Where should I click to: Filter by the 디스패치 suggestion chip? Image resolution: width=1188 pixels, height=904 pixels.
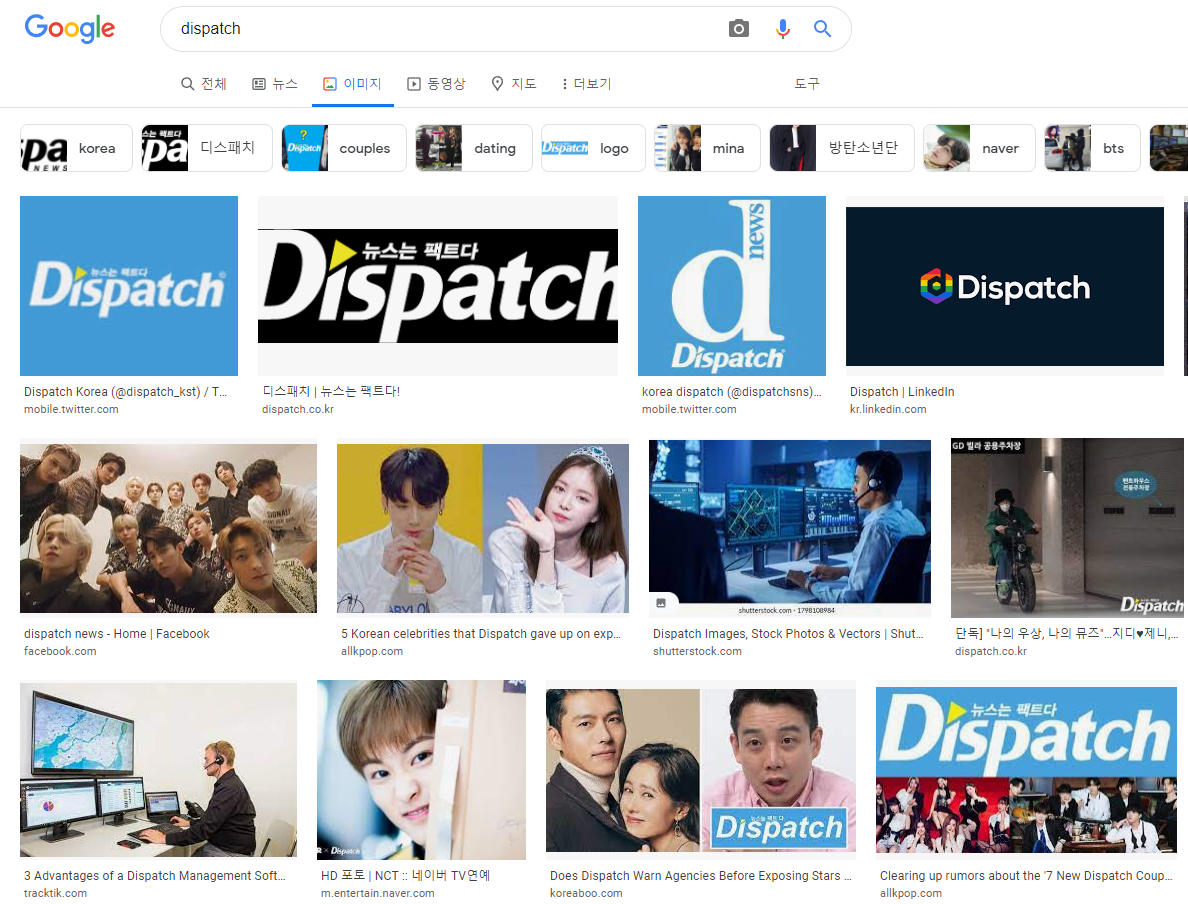[207, 148]
